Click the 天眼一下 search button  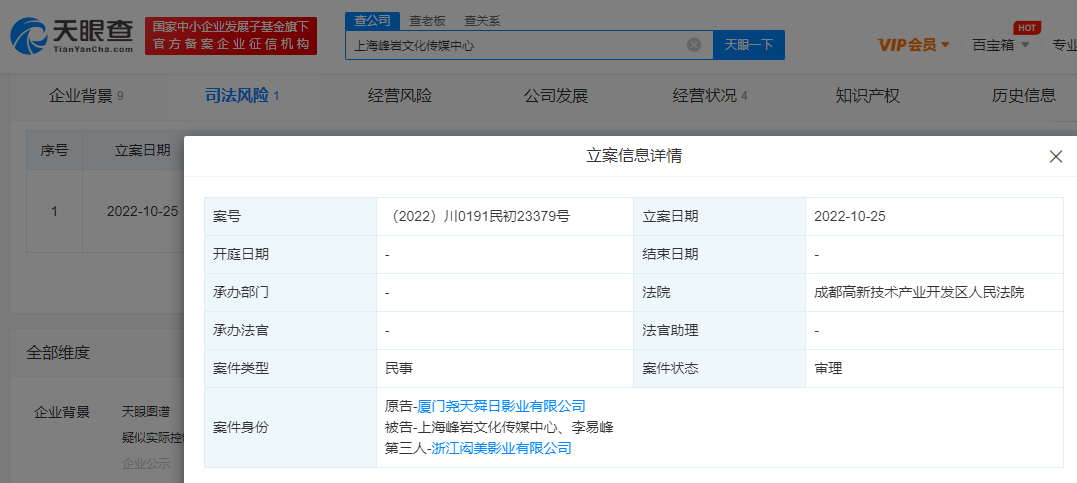(749, 45)
